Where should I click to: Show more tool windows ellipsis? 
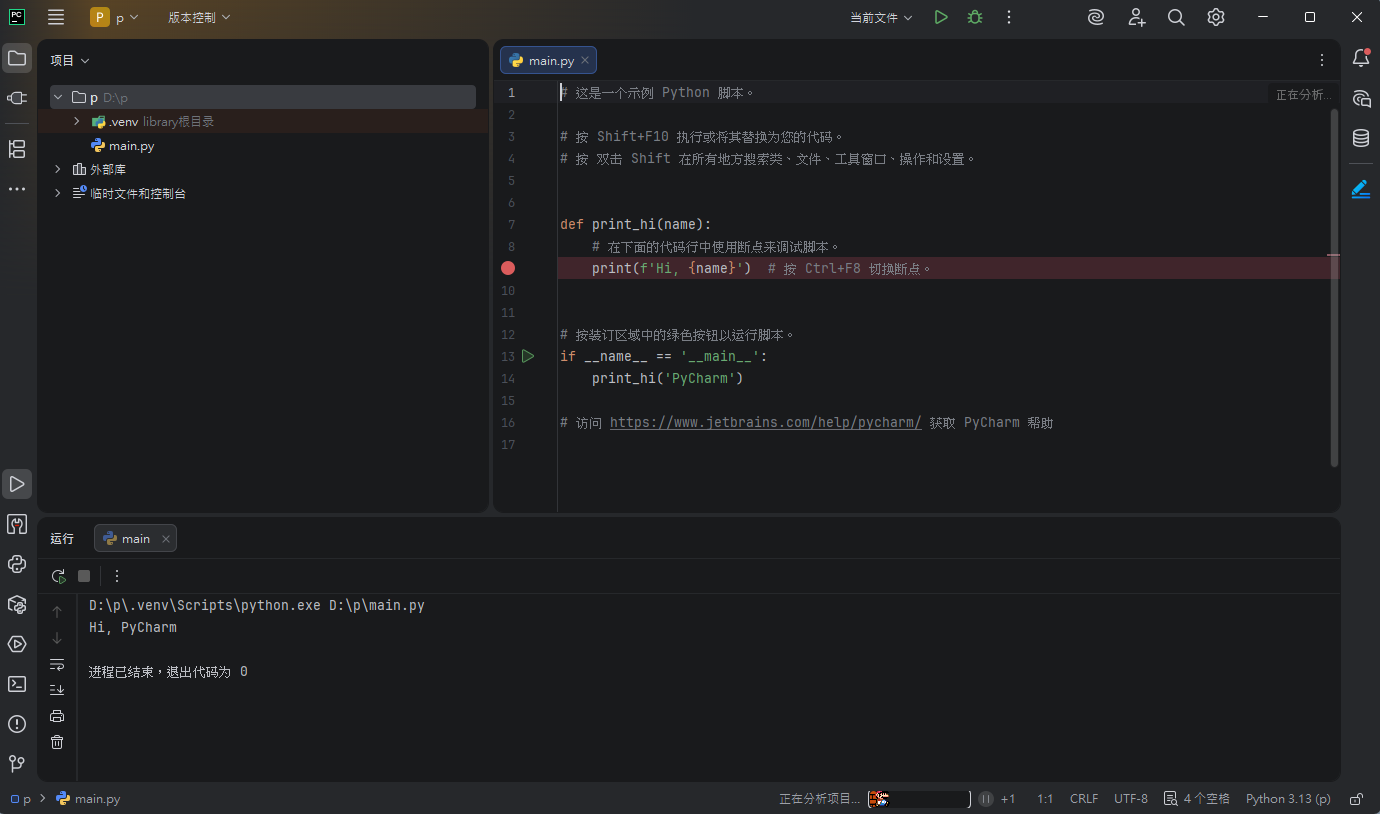17,188
